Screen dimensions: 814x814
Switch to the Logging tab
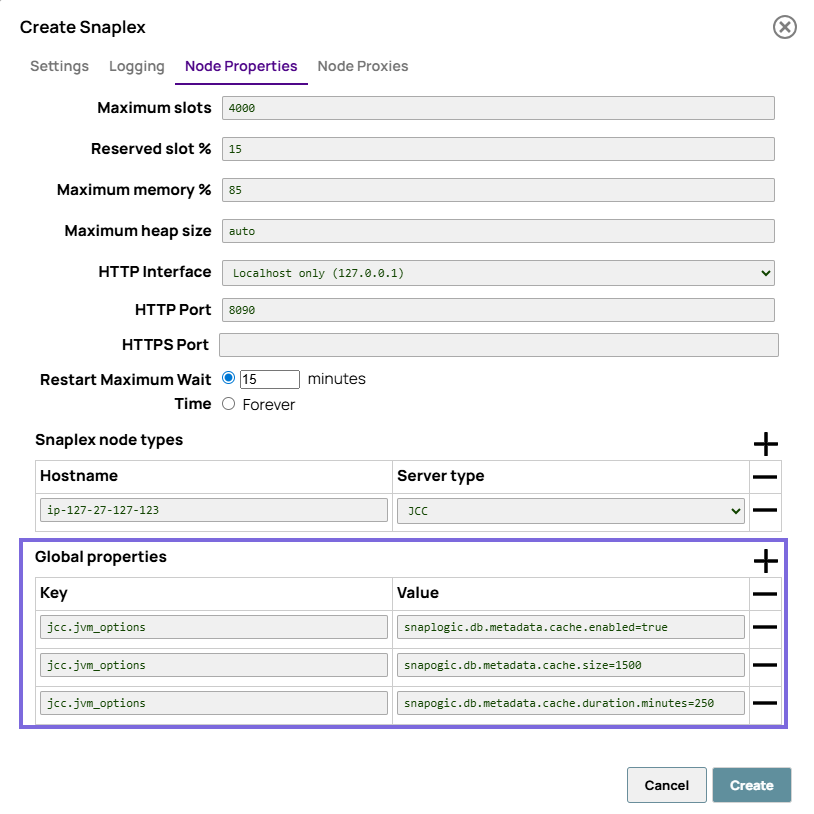pos(136,66)
